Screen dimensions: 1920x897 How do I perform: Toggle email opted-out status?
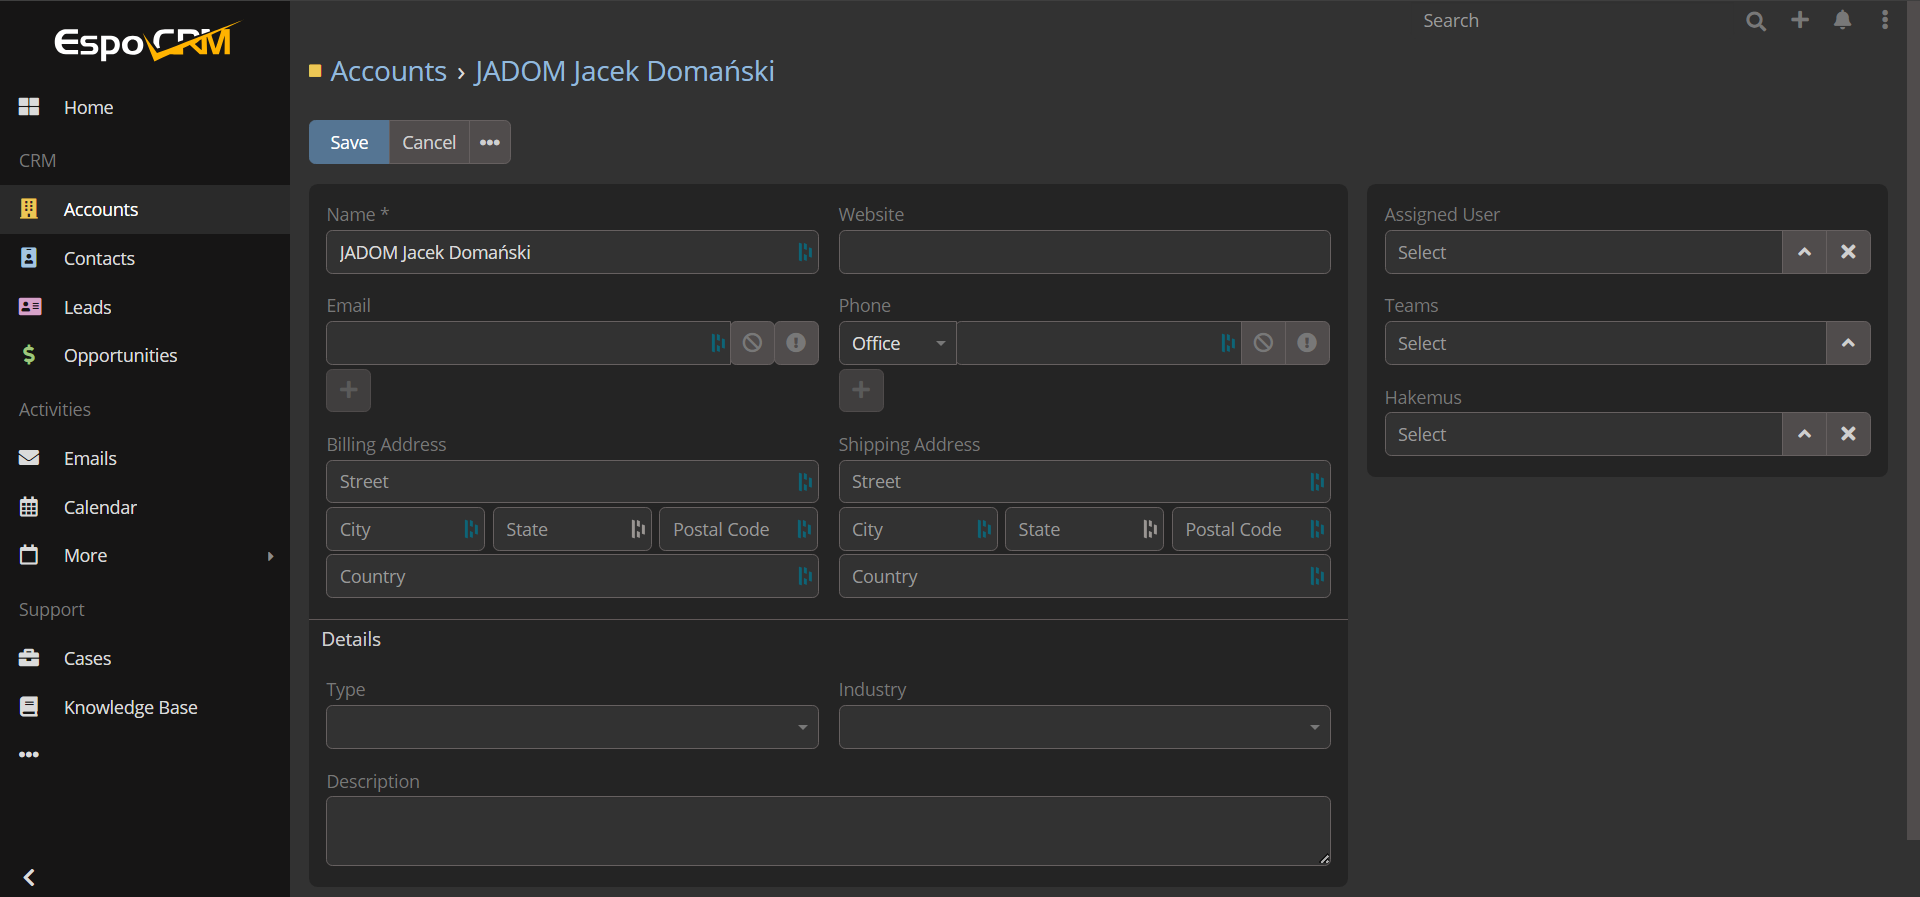coord(753,343)
